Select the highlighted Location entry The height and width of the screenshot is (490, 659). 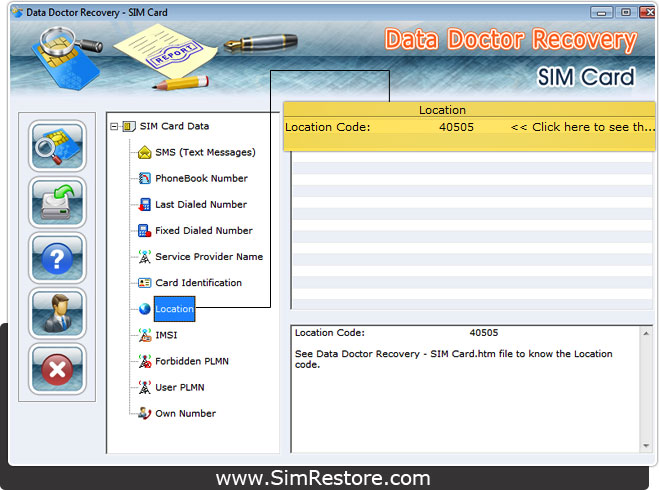[x=174, y=309]
